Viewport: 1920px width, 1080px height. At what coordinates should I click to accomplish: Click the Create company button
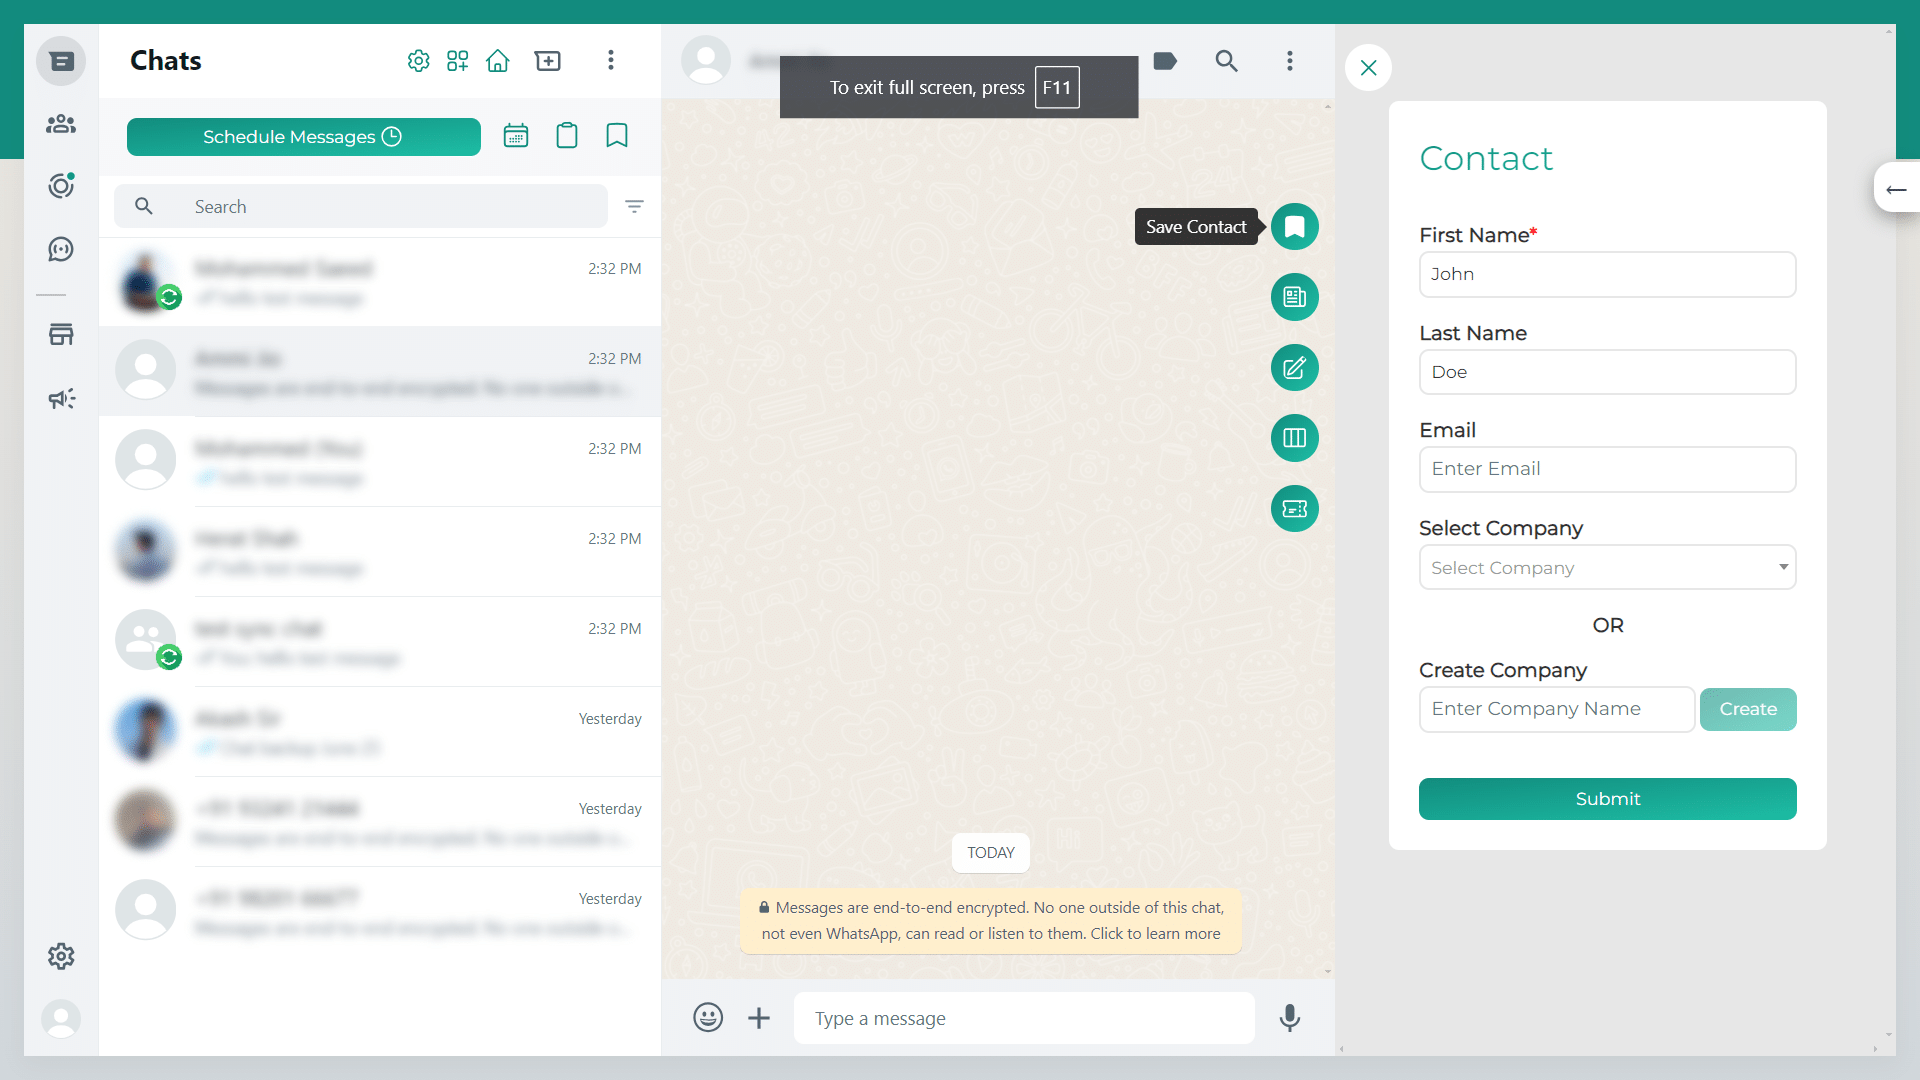tap(1747, 709)
